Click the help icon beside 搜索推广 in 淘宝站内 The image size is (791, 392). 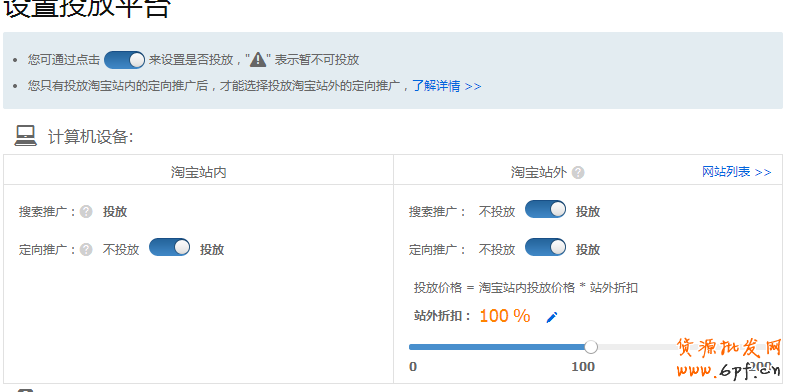[86, 211]
